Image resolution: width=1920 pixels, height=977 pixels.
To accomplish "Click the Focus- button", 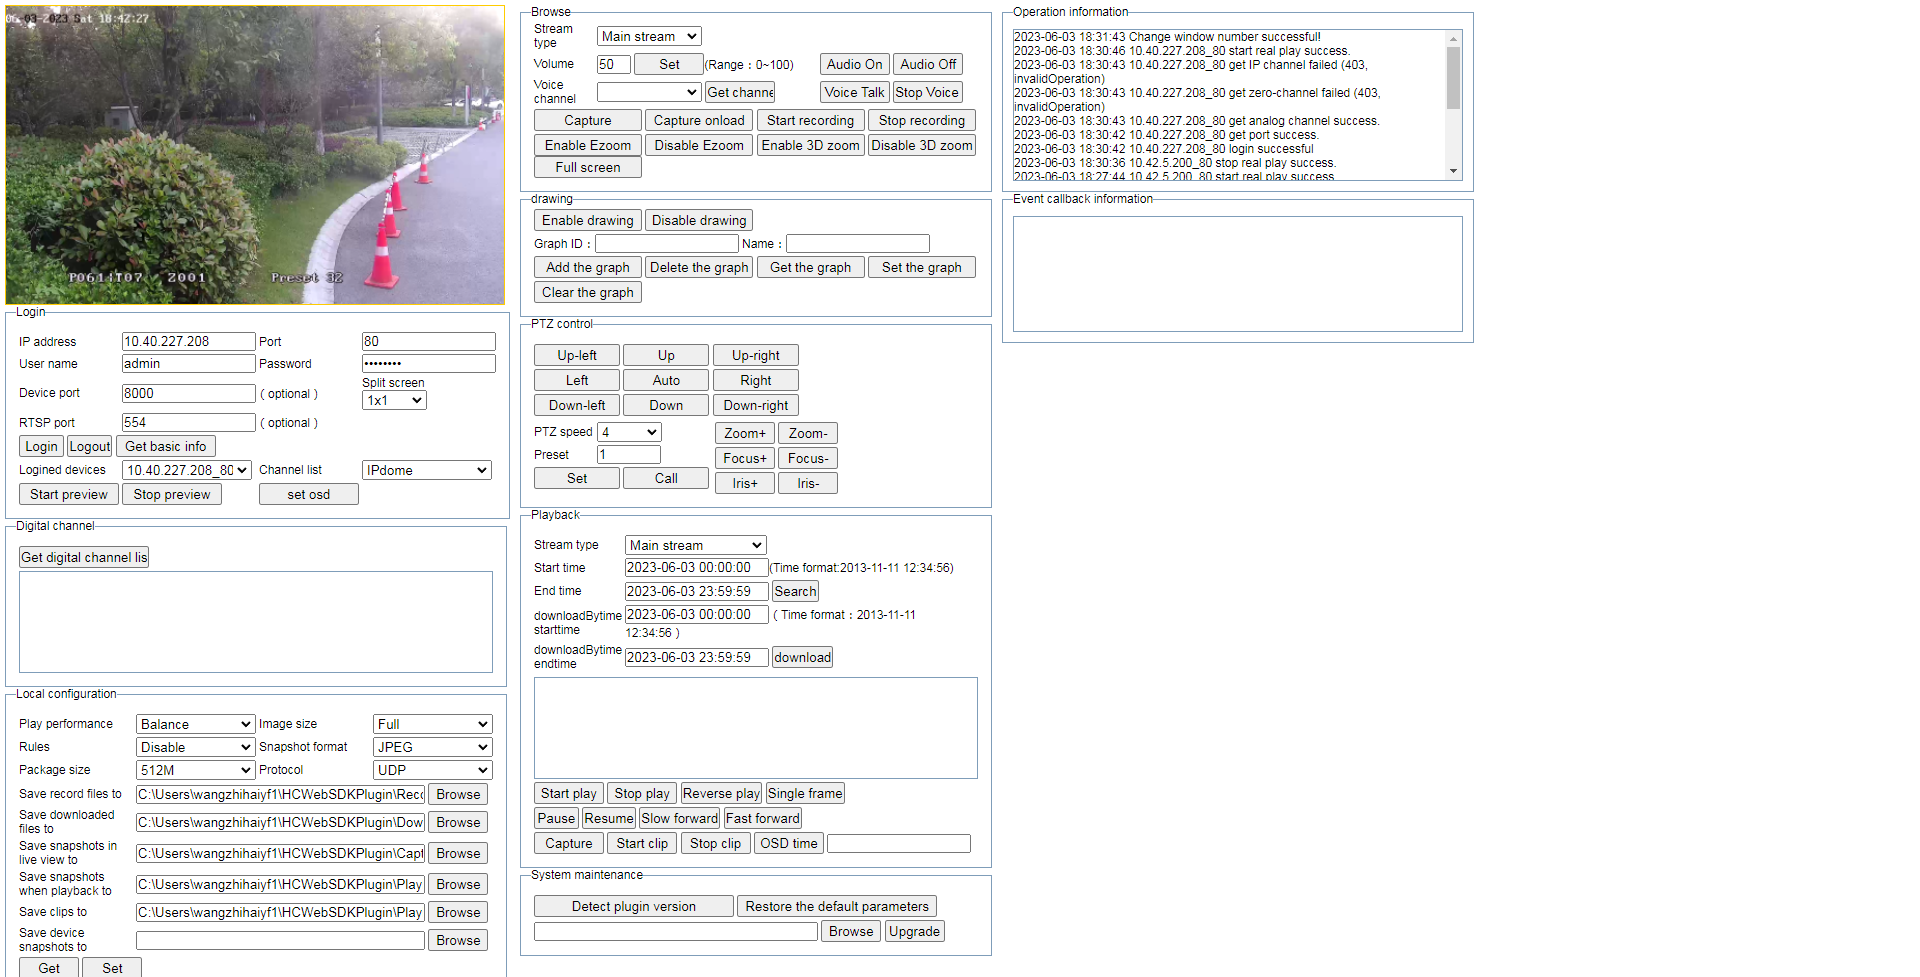I will click(808, 458).
